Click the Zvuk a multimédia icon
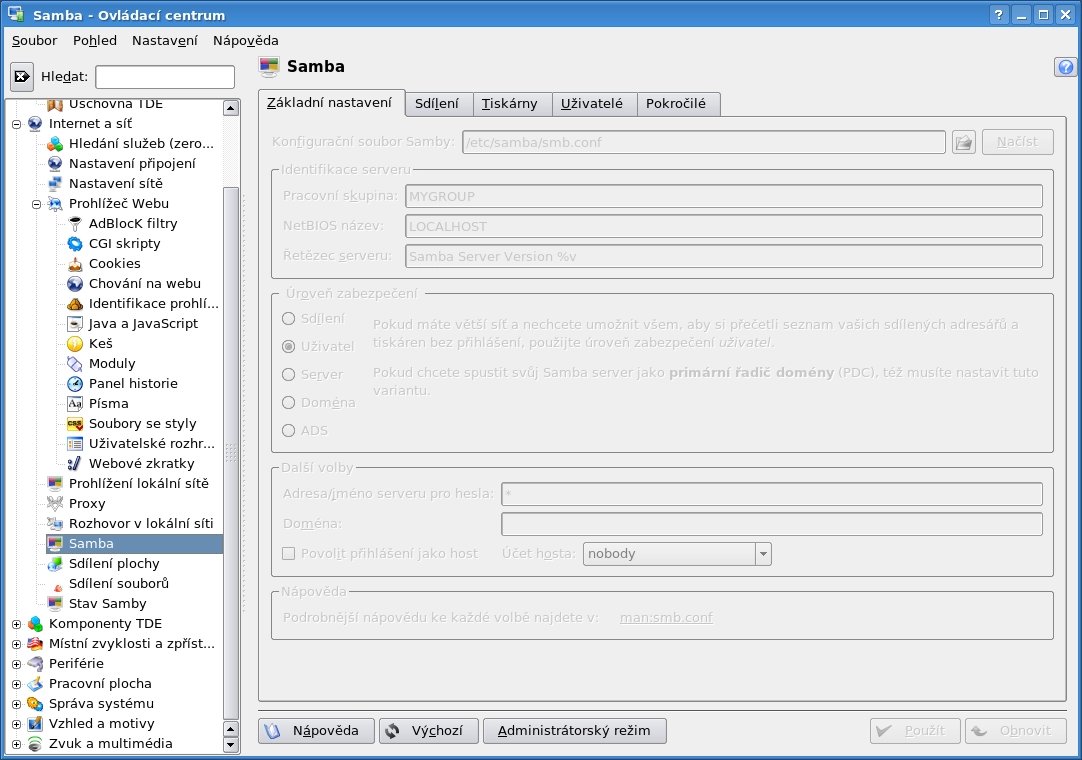 [x=35, y=744]
